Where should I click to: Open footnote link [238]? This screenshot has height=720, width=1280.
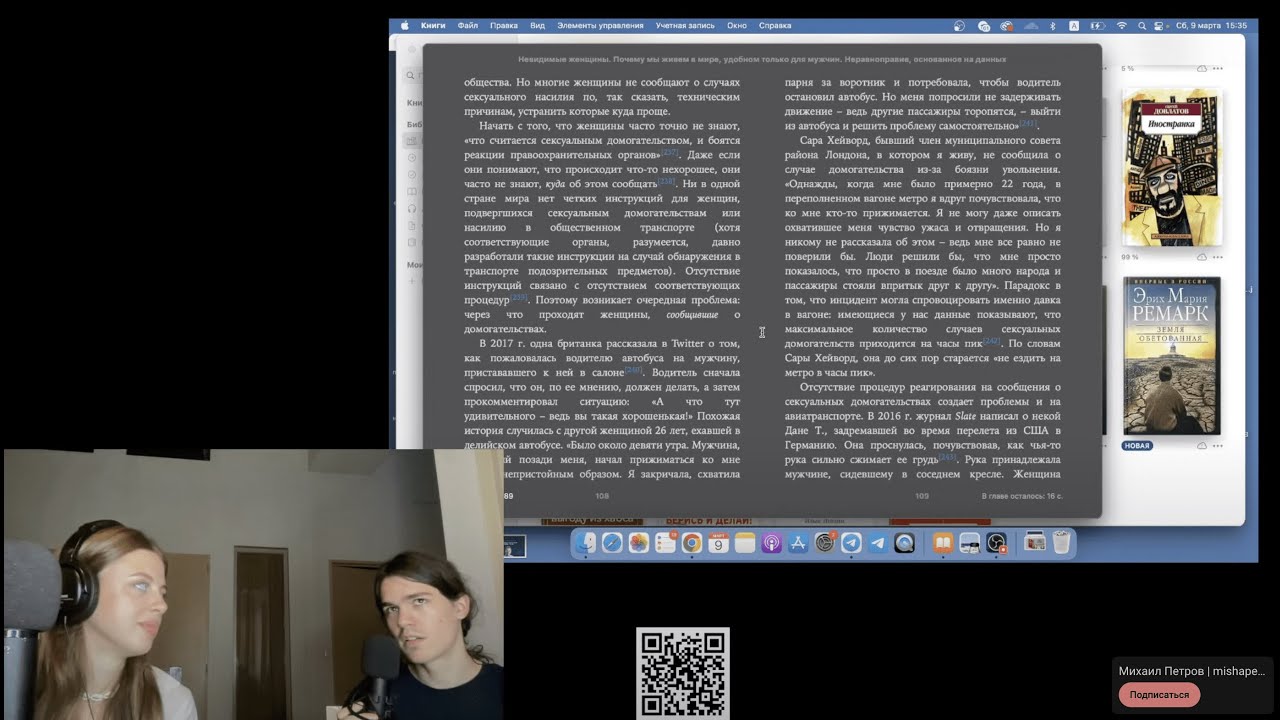[x=667, y=181]
